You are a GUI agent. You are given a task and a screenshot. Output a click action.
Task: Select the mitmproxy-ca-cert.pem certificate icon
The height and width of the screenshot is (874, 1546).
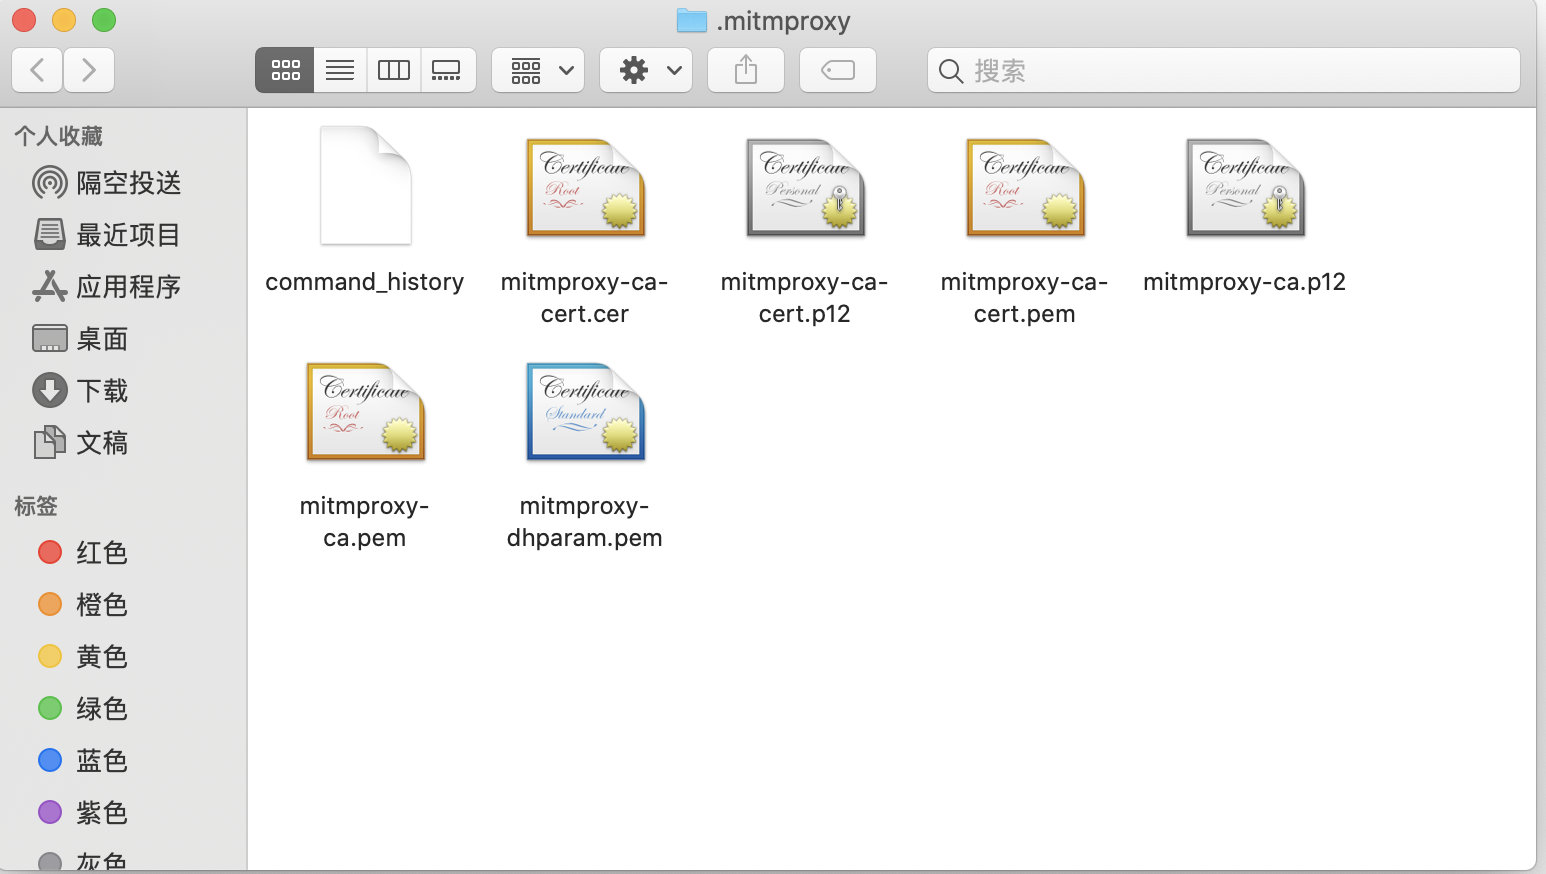pos(1025,187)
